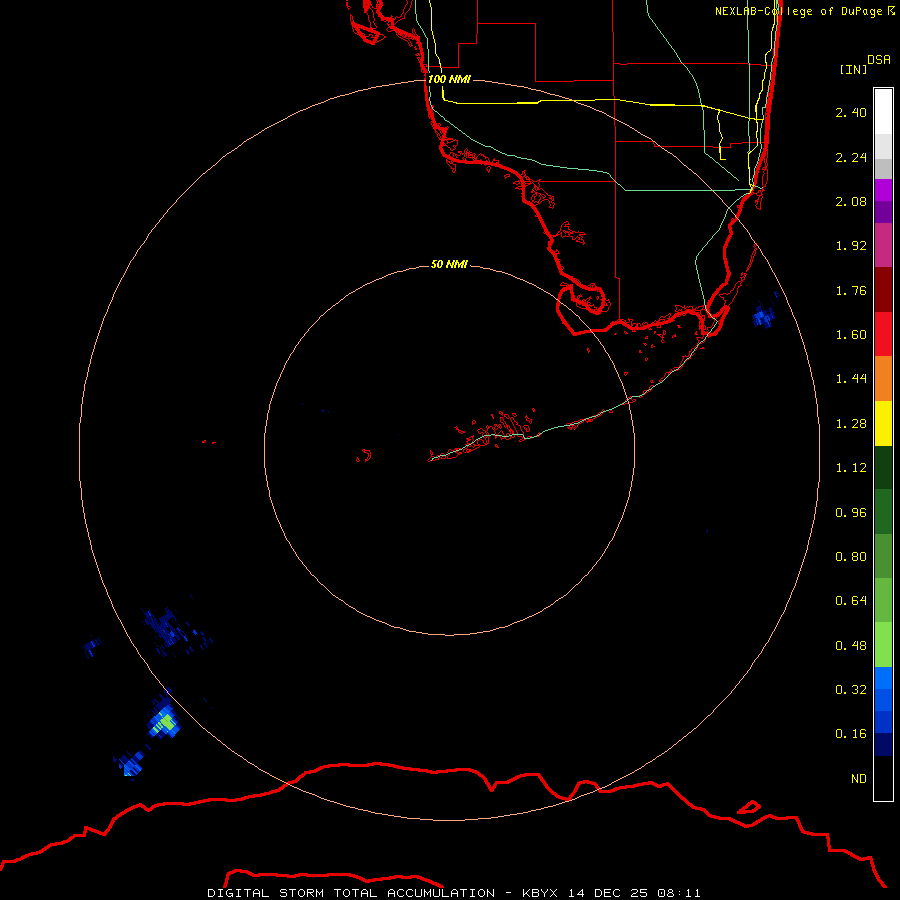
Task: Click the NEXLAB-College of DuPage label
Action: [x=798, y=11]
